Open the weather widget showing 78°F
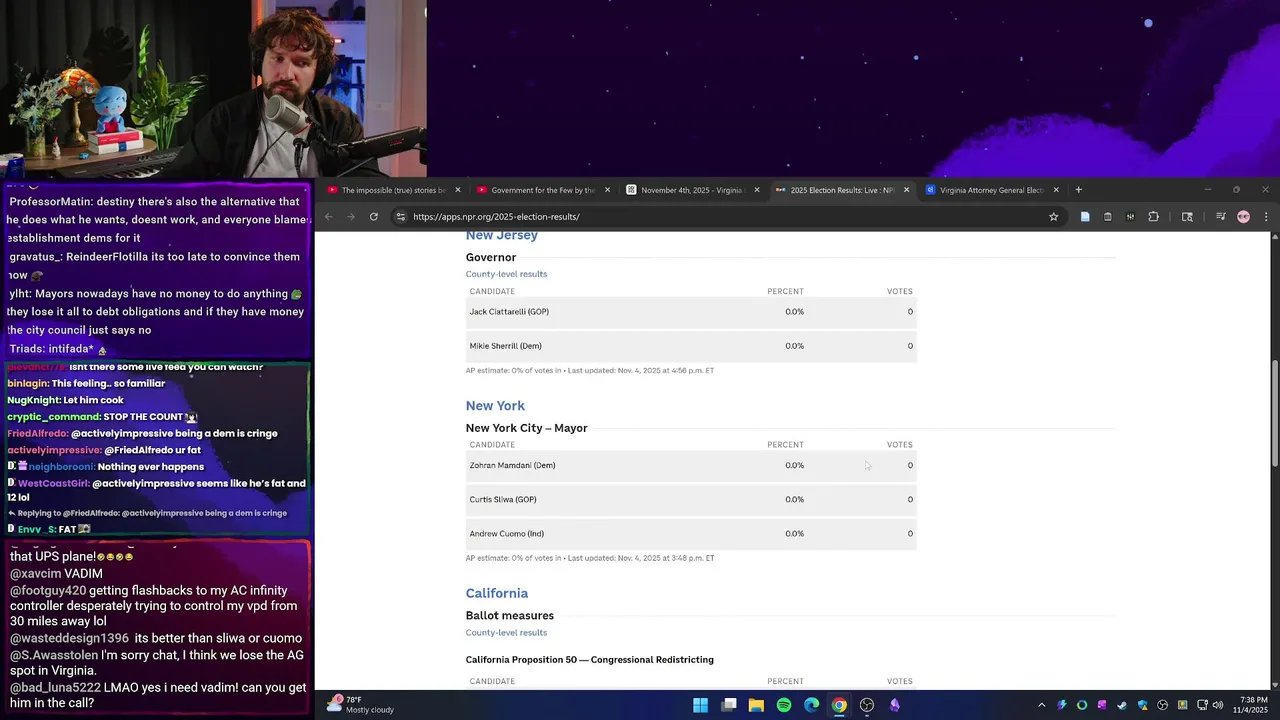 point(362,705)
